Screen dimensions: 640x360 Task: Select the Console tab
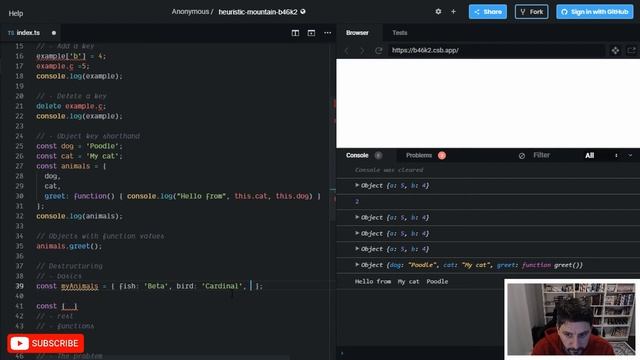coord(357,156)
